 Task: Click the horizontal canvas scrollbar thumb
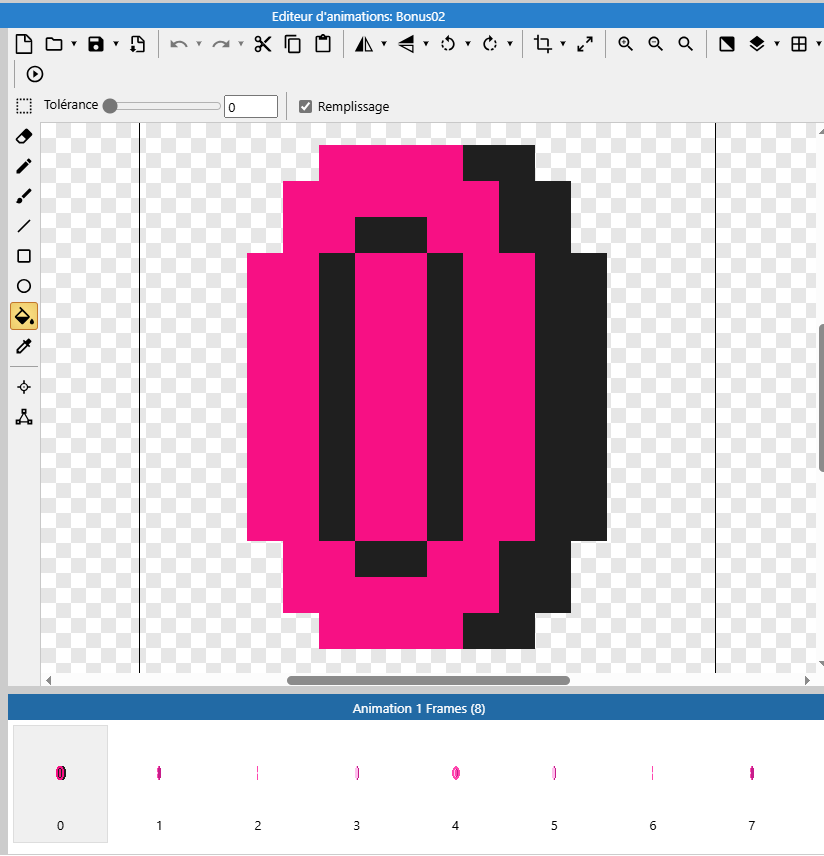point(428,680)
